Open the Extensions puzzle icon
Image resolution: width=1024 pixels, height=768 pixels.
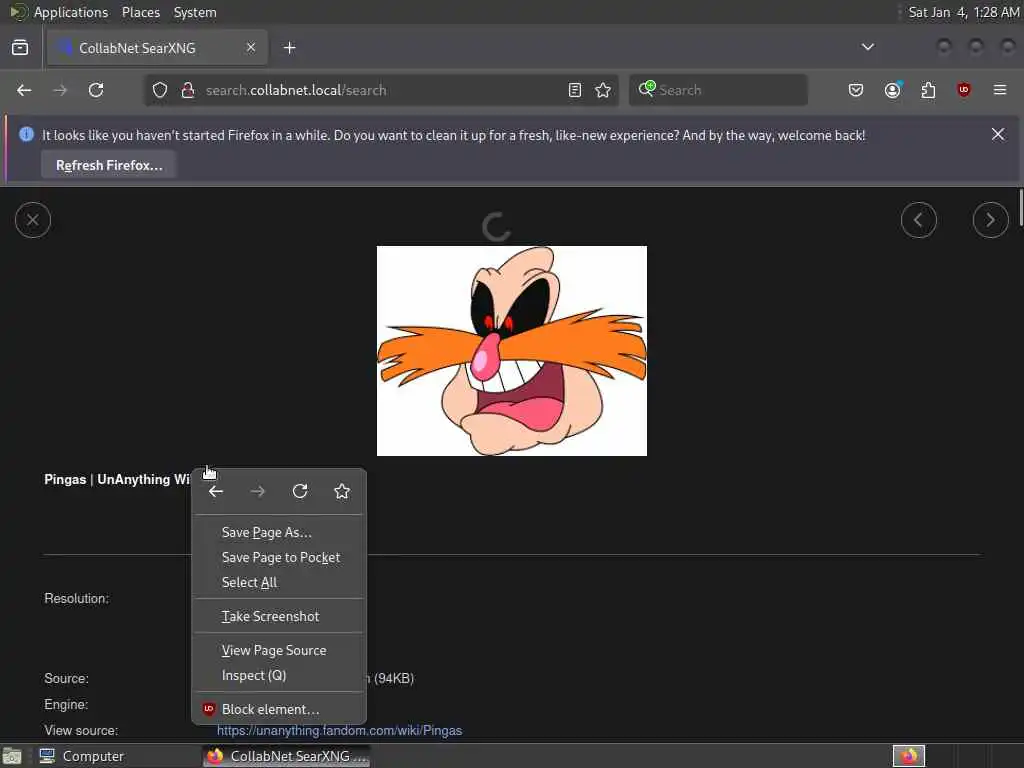tap(928, 90)
